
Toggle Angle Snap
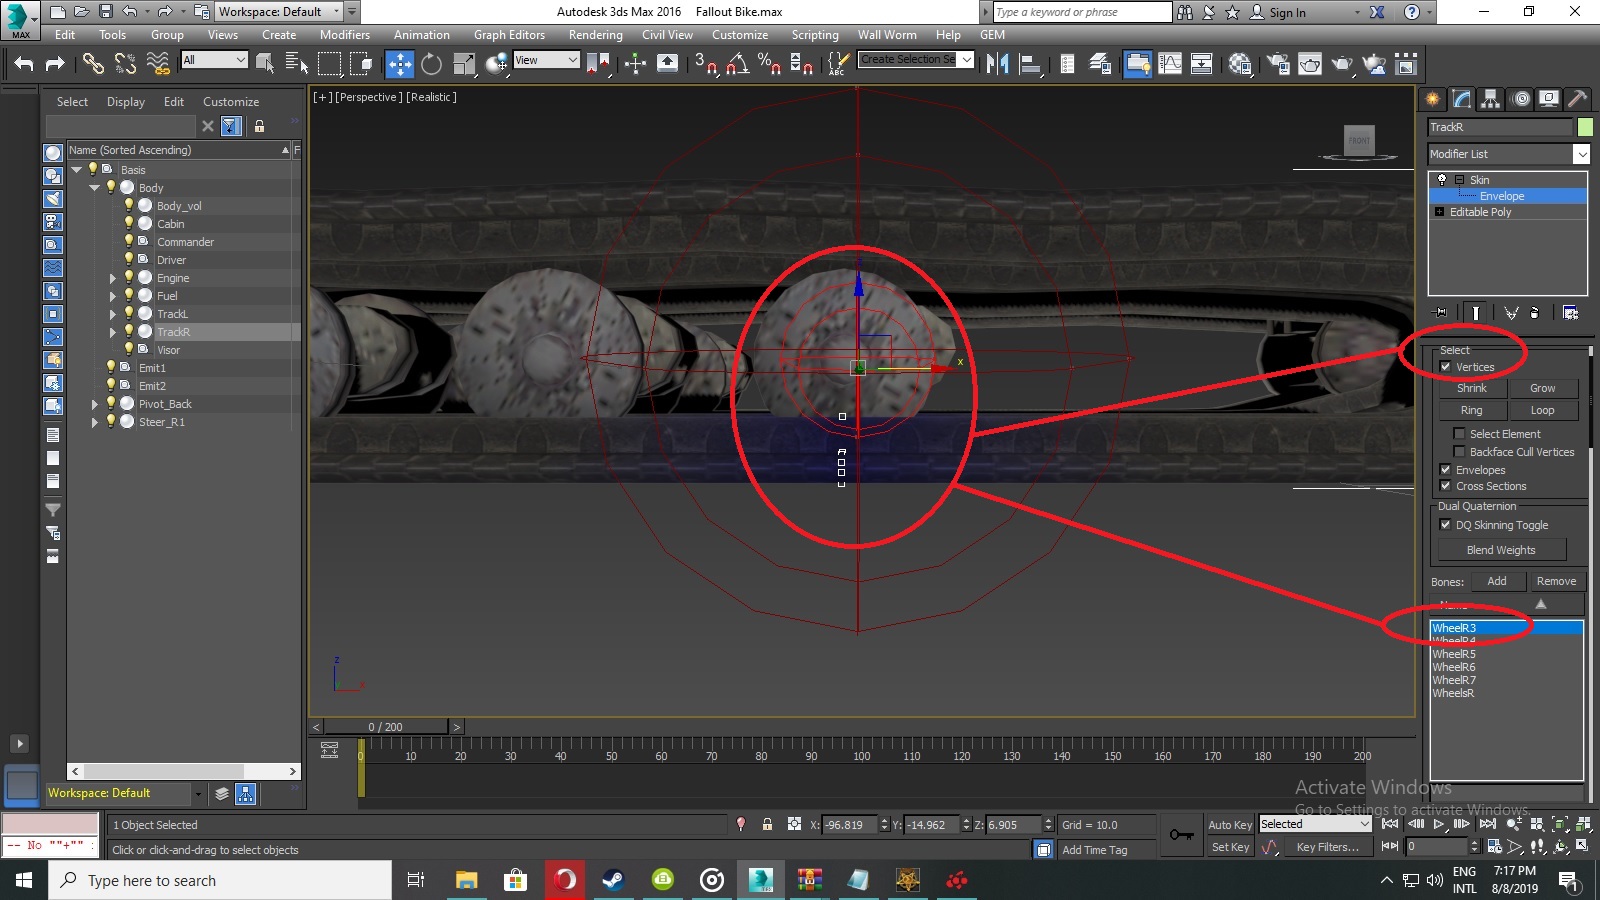738,64
